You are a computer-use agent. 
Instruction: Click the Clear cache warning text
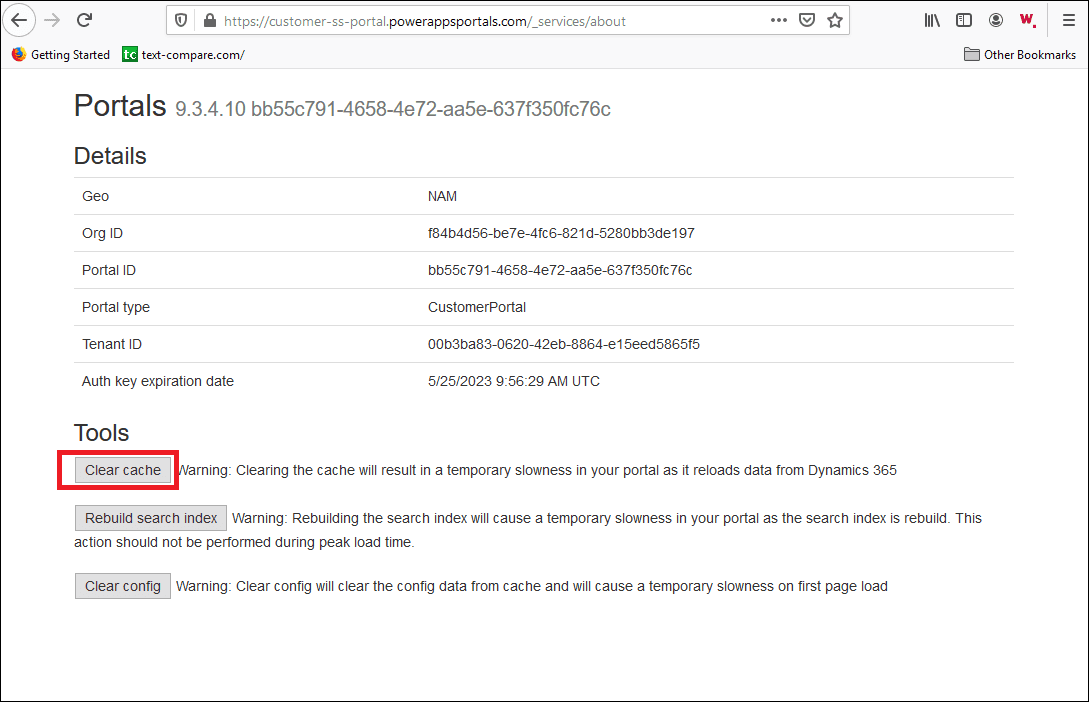(x=537, y=470)
